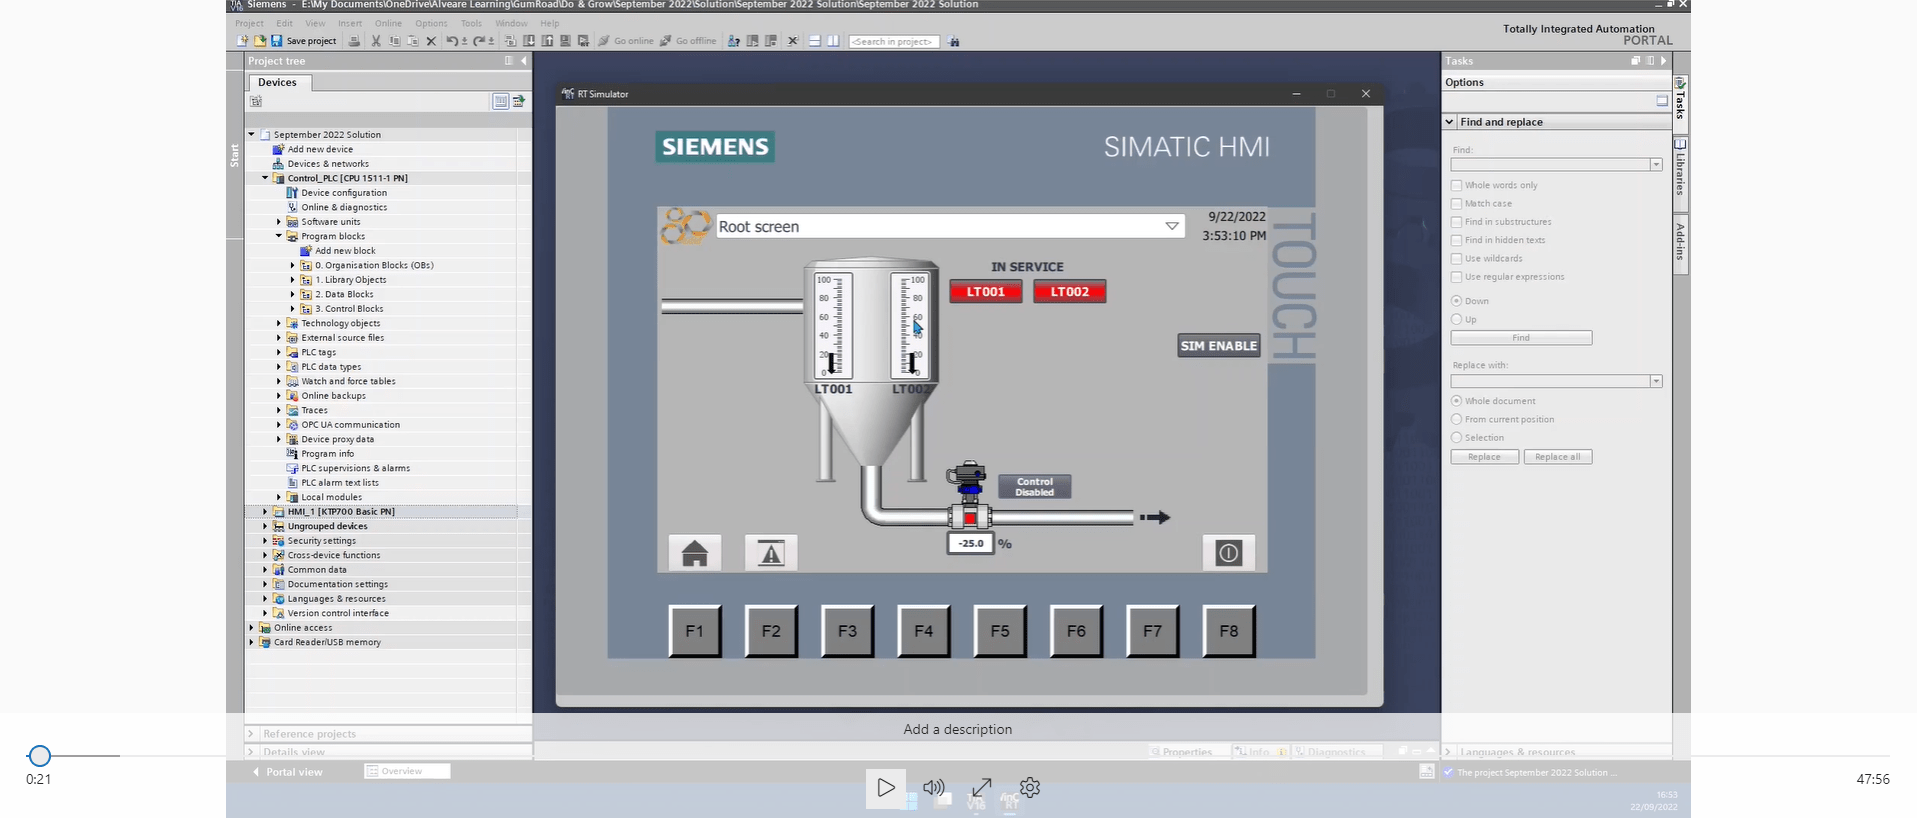Click the Save project toolbar icon
Viewport: 1917px width, 818px height.
(x=277, y=41)
